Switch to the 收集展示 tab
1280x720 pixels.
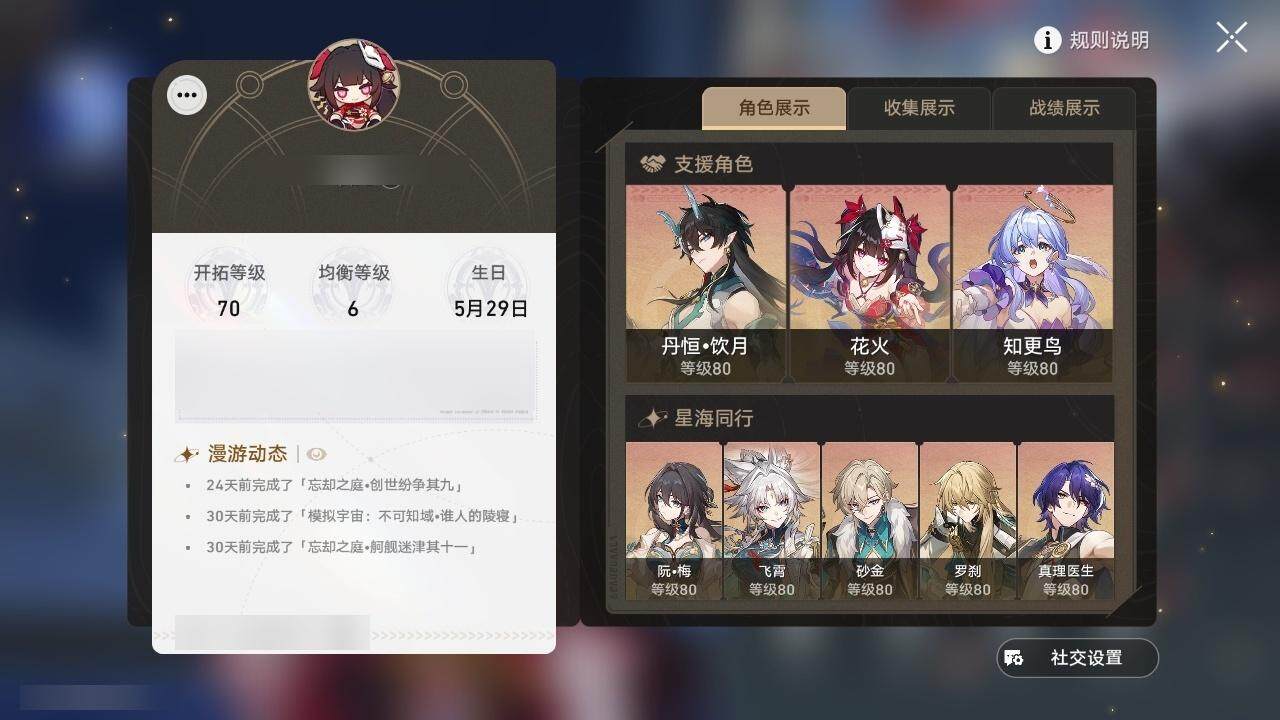coord(919,108)
